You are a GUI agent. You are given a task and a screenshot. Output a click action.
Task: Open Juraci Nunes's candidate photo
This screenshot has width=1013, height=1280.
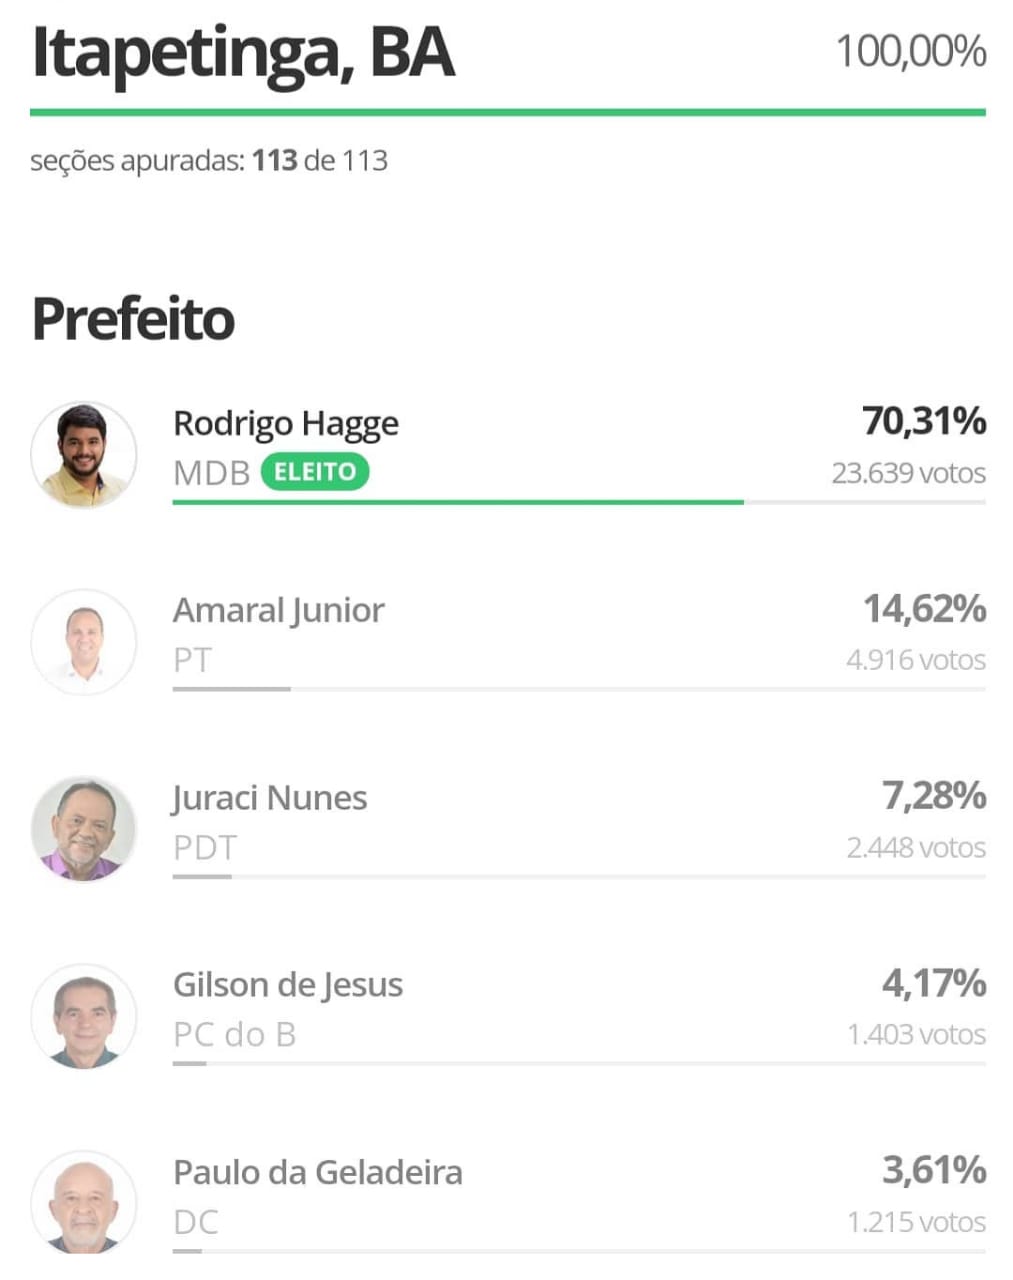pos(84,829)
